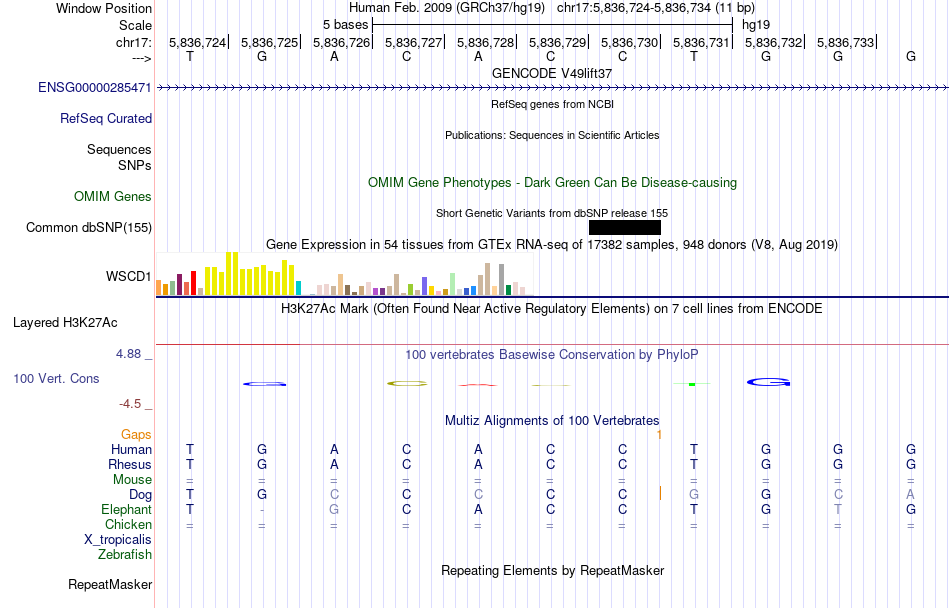The width and height of the screenshot is (950, 608).
Task: Click the PhyloP -4.5 lower scale value
Action: tap(130, 403)
